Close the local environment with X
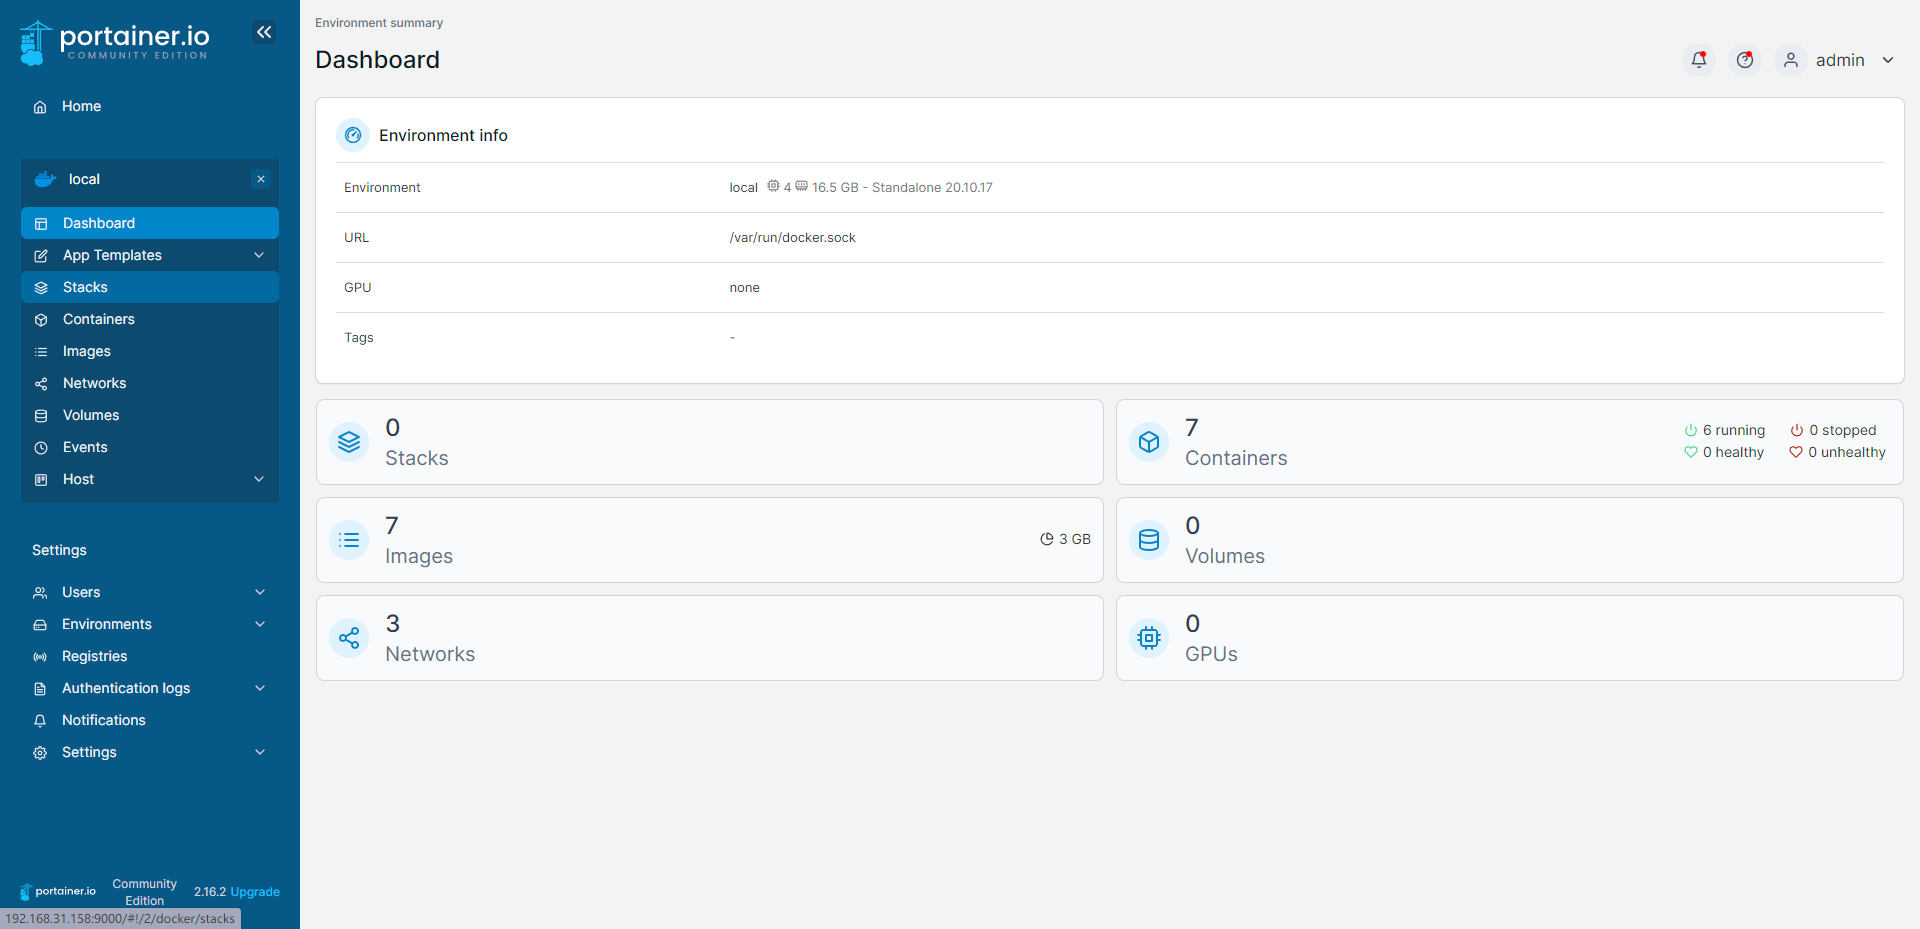Screen dimensions: 1920x929 [261, 179]
